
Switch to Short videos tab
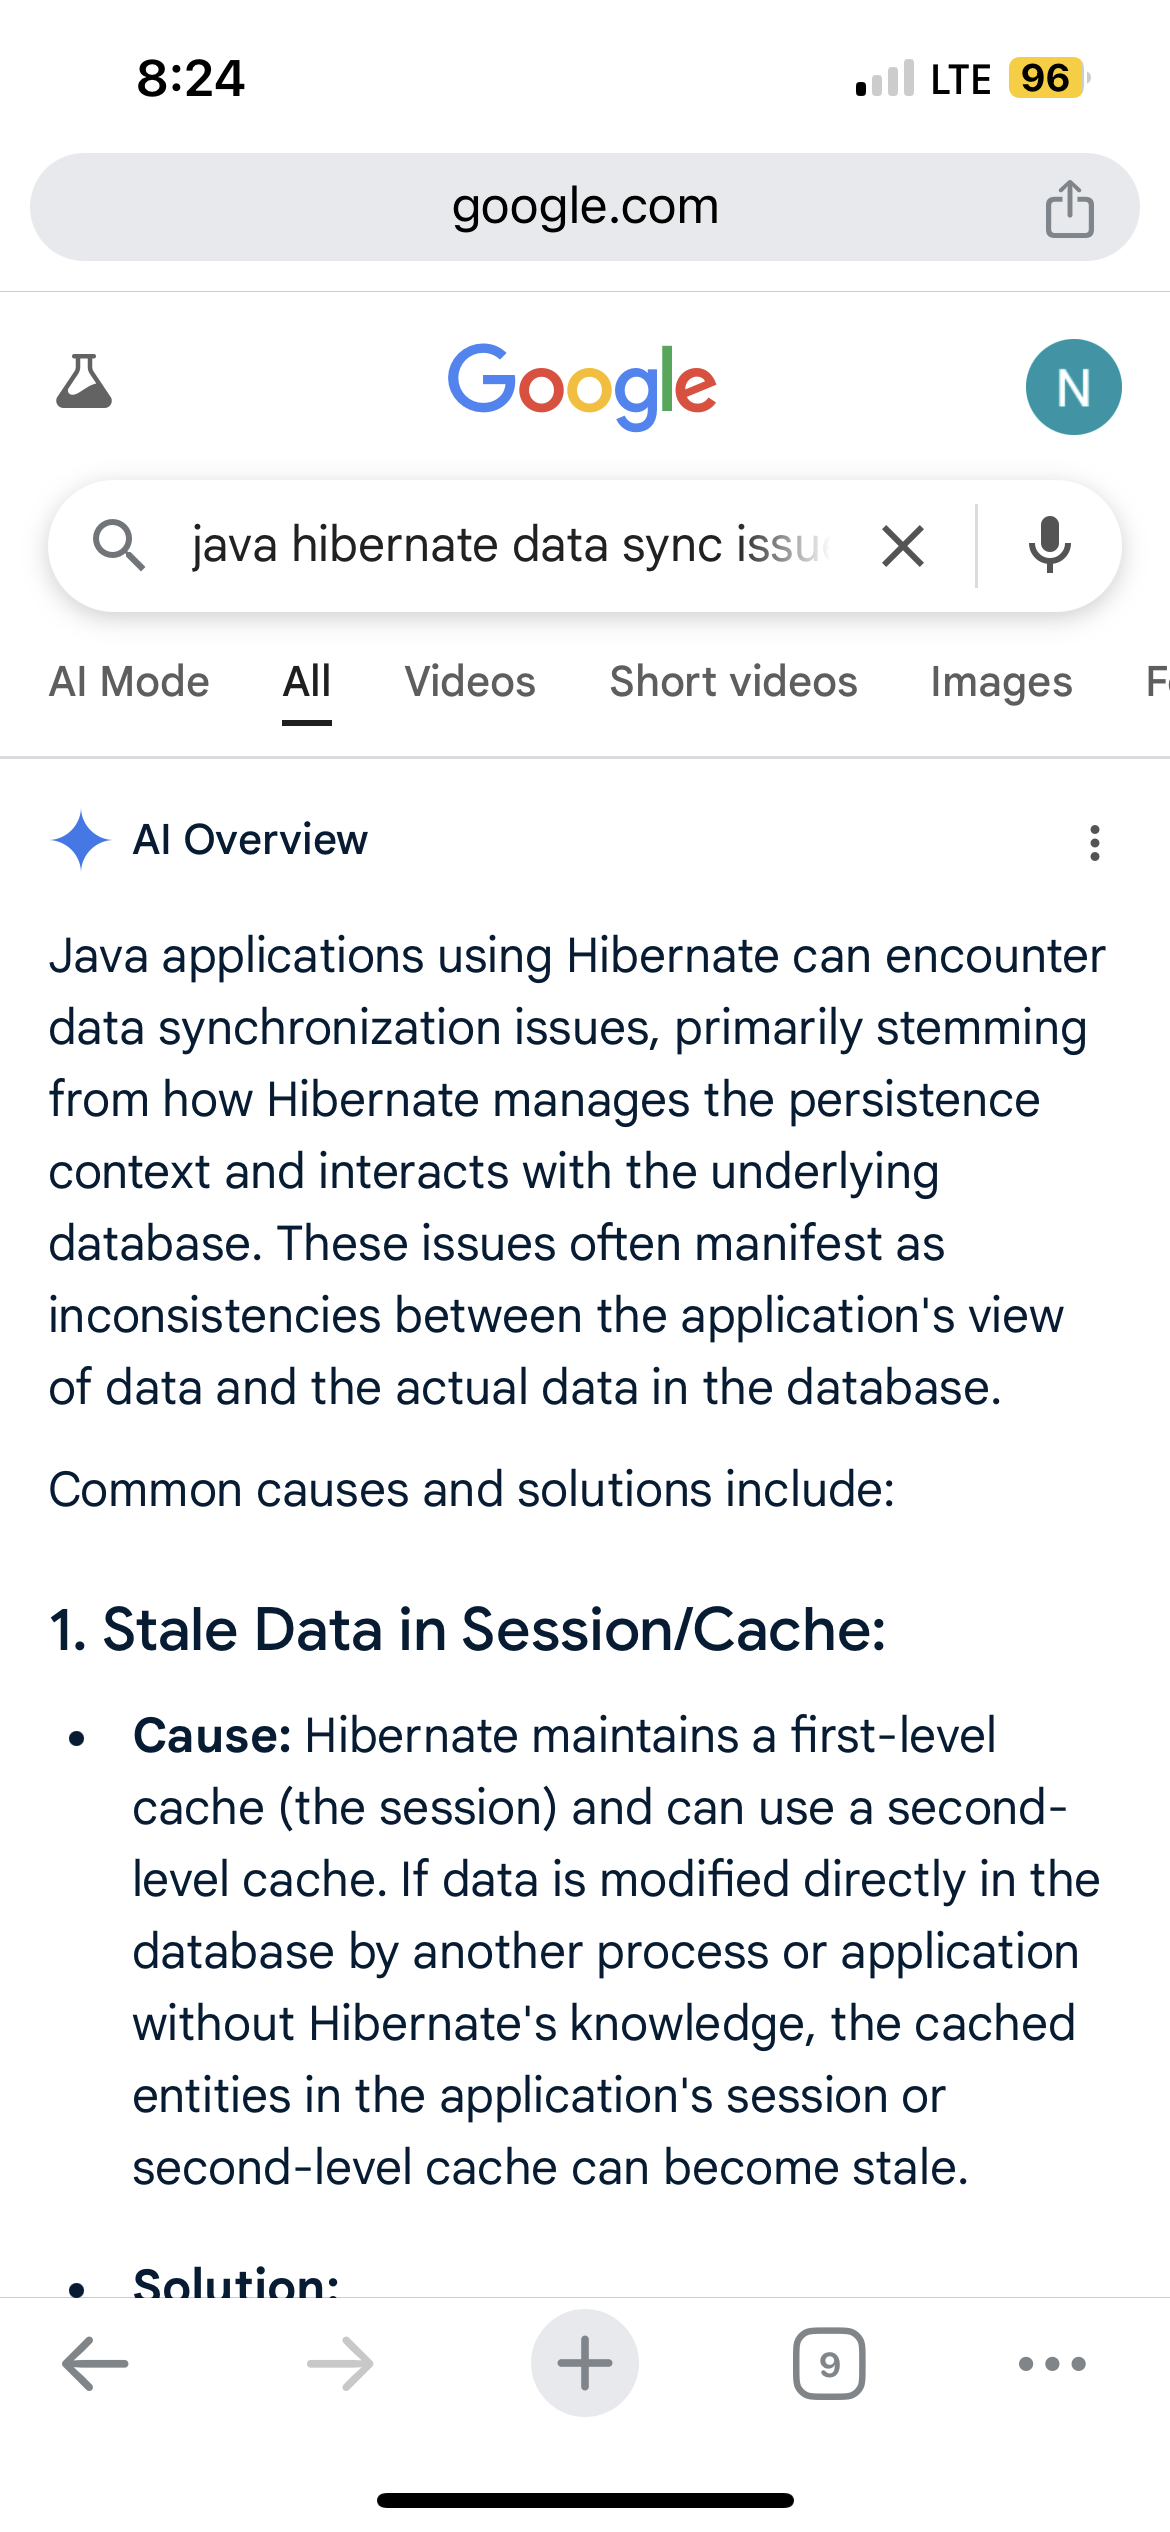coord(733,682)
